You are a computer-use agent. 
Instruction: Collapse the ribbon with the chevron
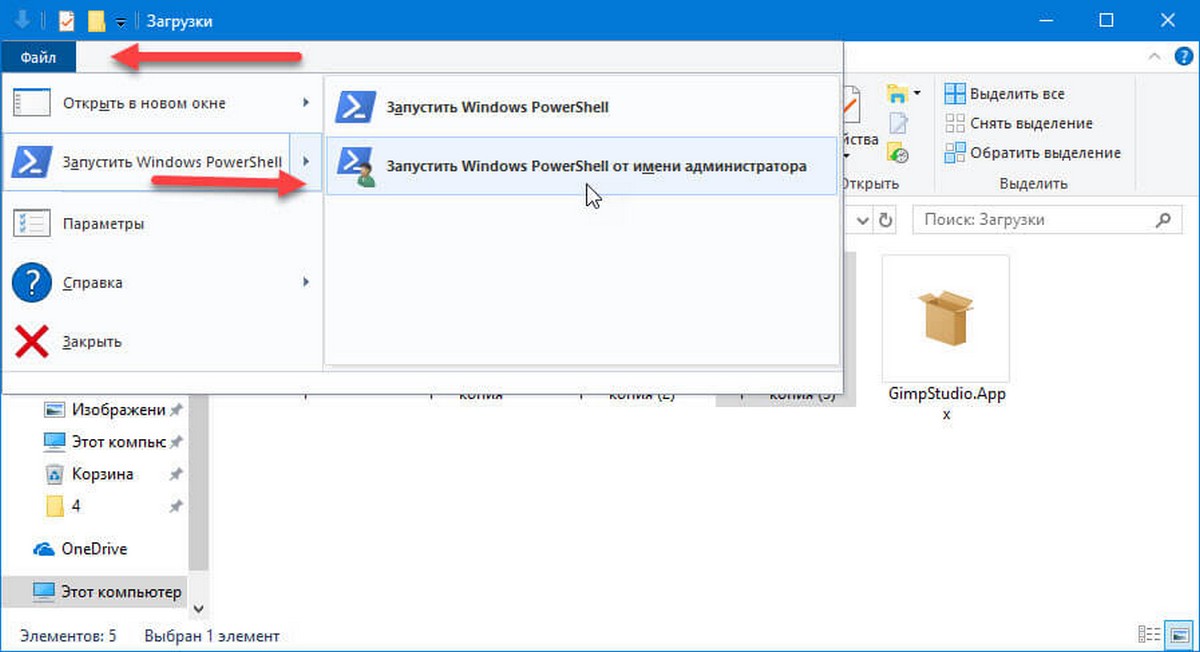[x=1154, y=57]
